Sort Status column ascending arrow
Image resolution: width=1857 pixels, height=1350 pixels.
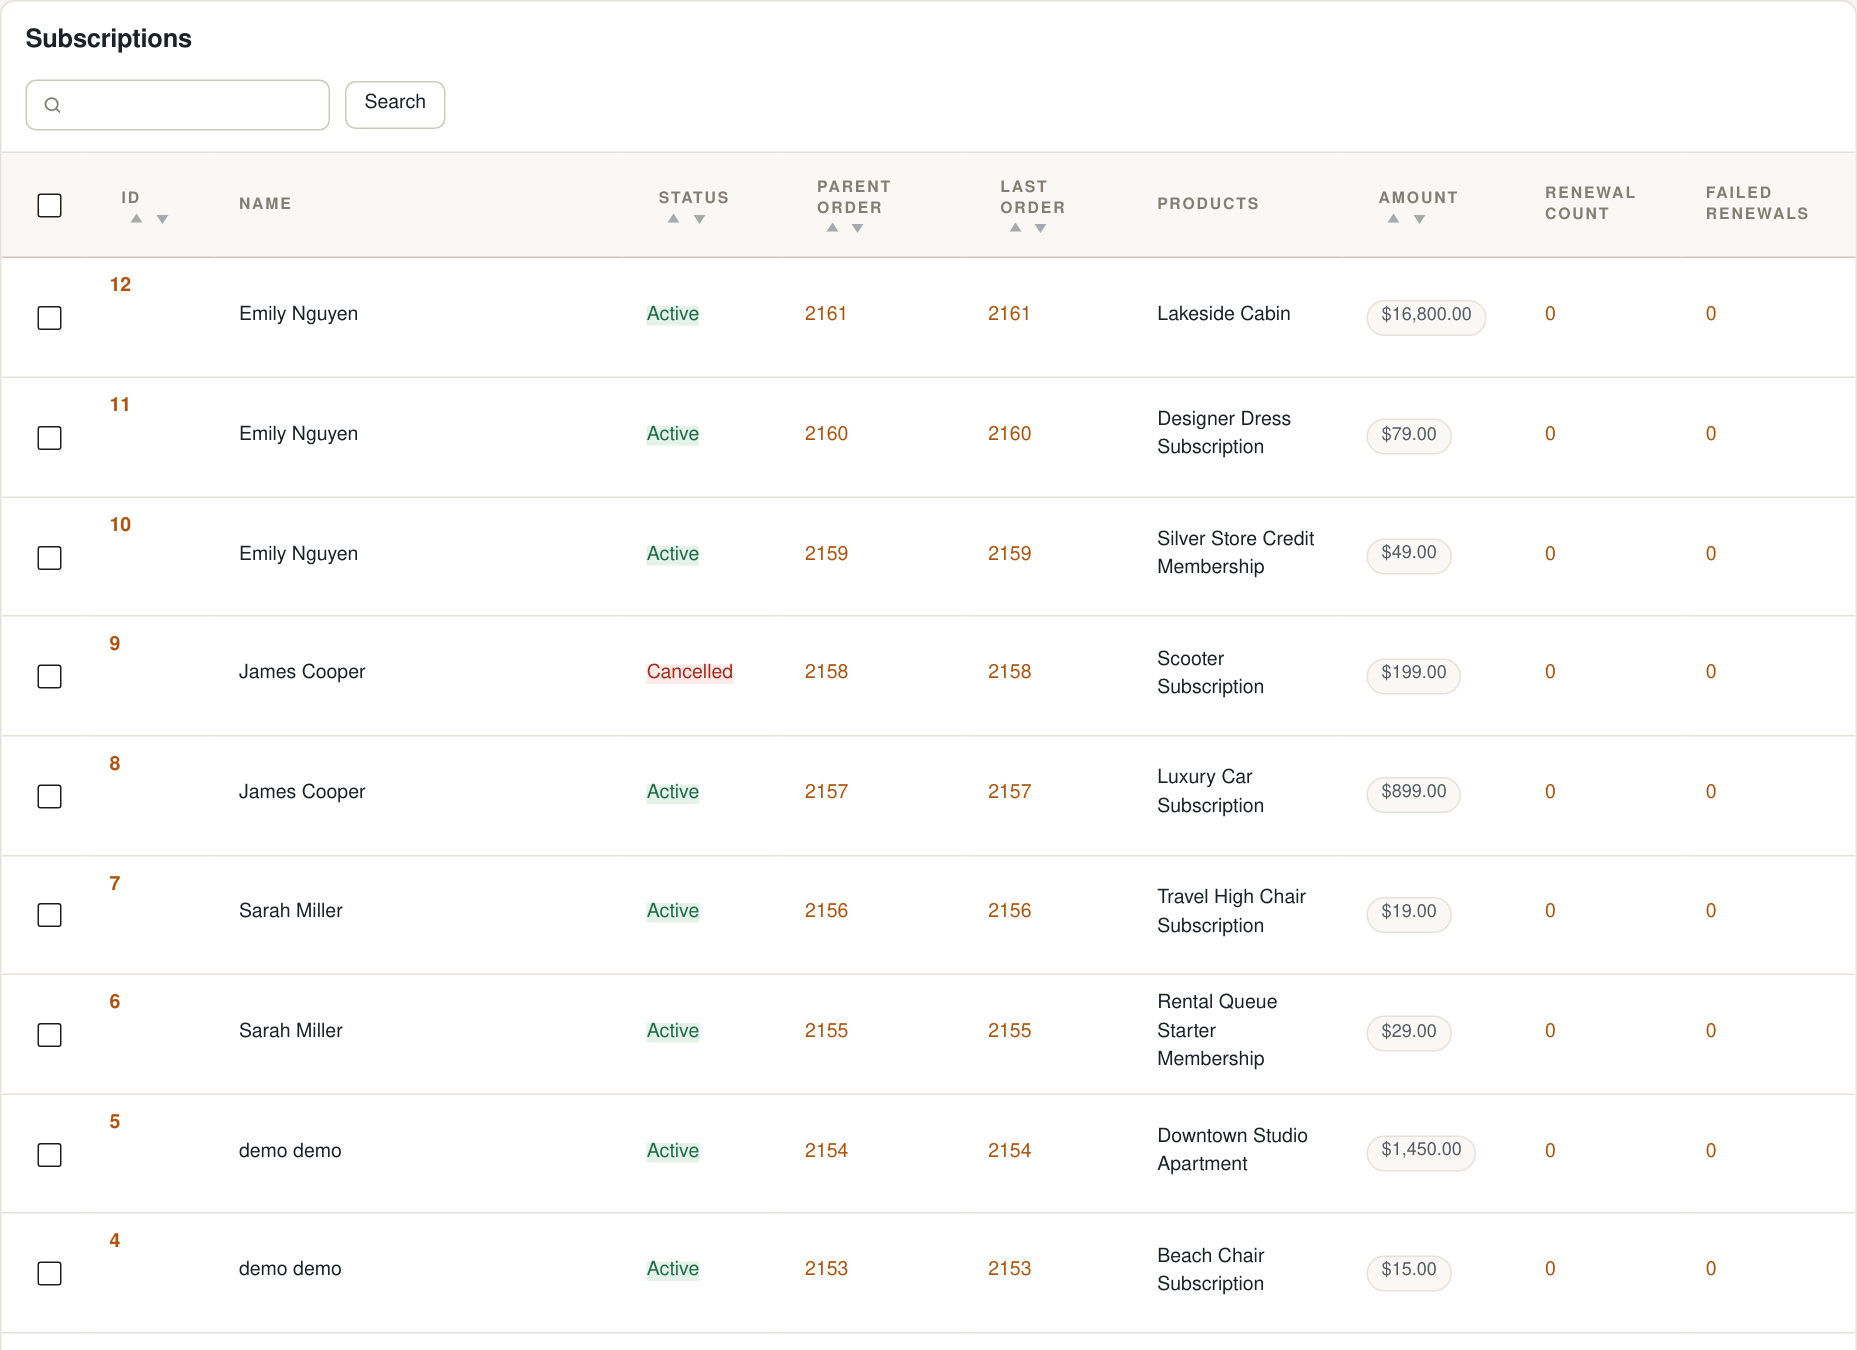pyautogui.click(x=674, y=219)
